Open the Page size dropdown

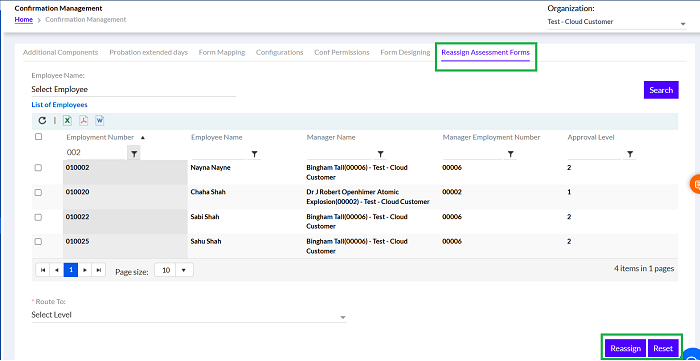point(184,270)
